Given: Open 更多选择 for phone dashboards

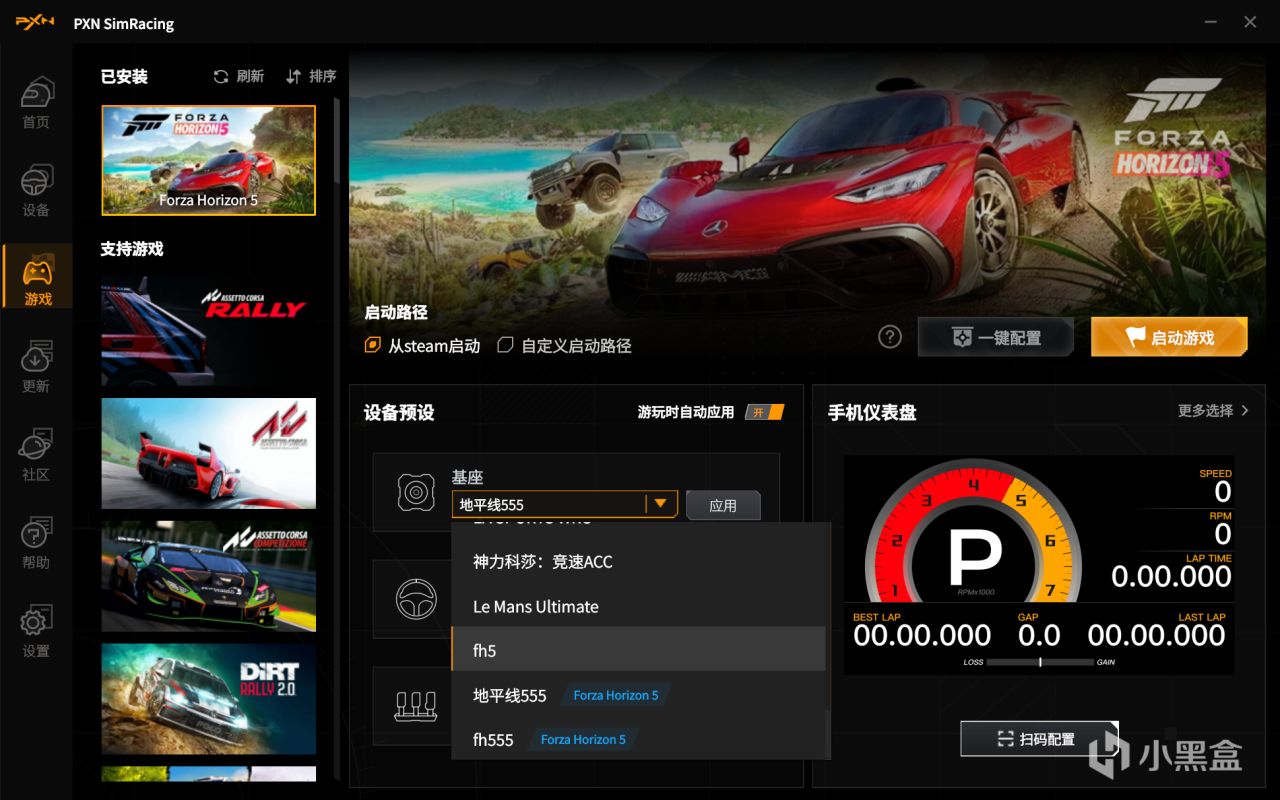Looking at the screenshot, I should pyautogui.click(x=1213, y=411).
